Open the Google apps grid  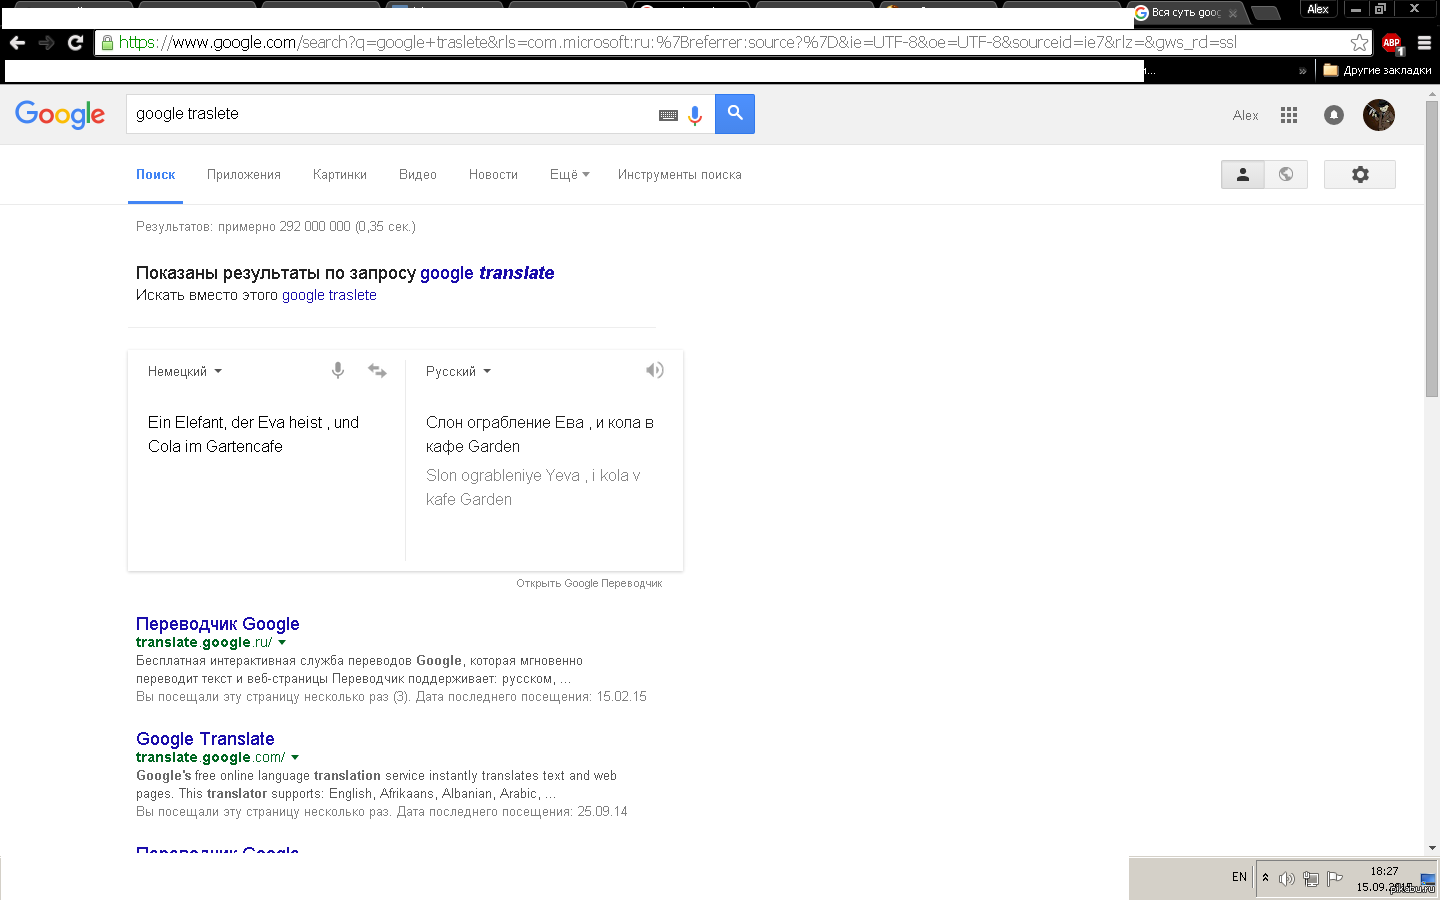1289,115
